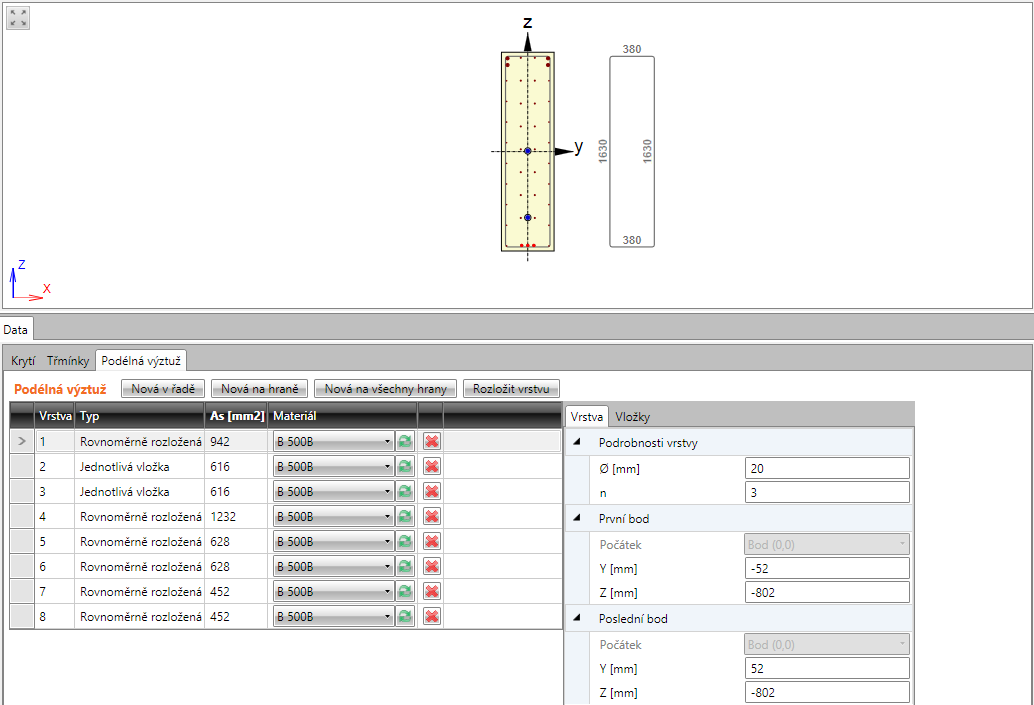The width and height of the screenshot is (1034, 705).
Task: Select Podélná výztuž tab
Action: pyautogui.click(x=141, y=361)
